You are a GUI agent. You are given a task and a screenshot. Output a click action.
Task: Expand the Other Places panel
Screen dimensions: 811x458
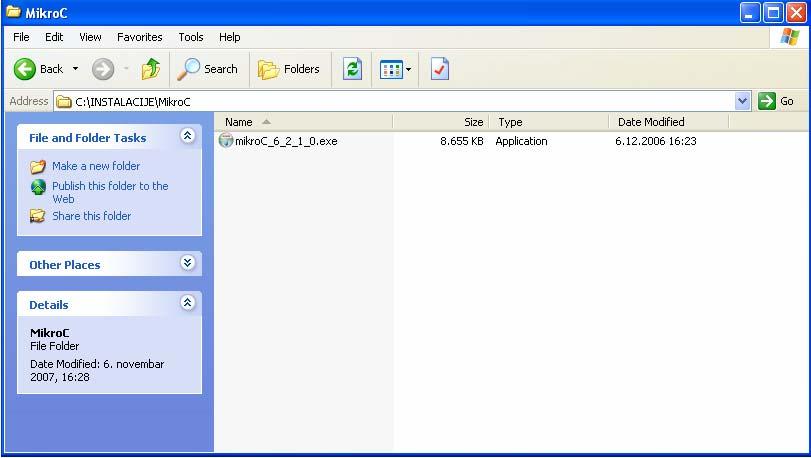[x=188, y=263]
